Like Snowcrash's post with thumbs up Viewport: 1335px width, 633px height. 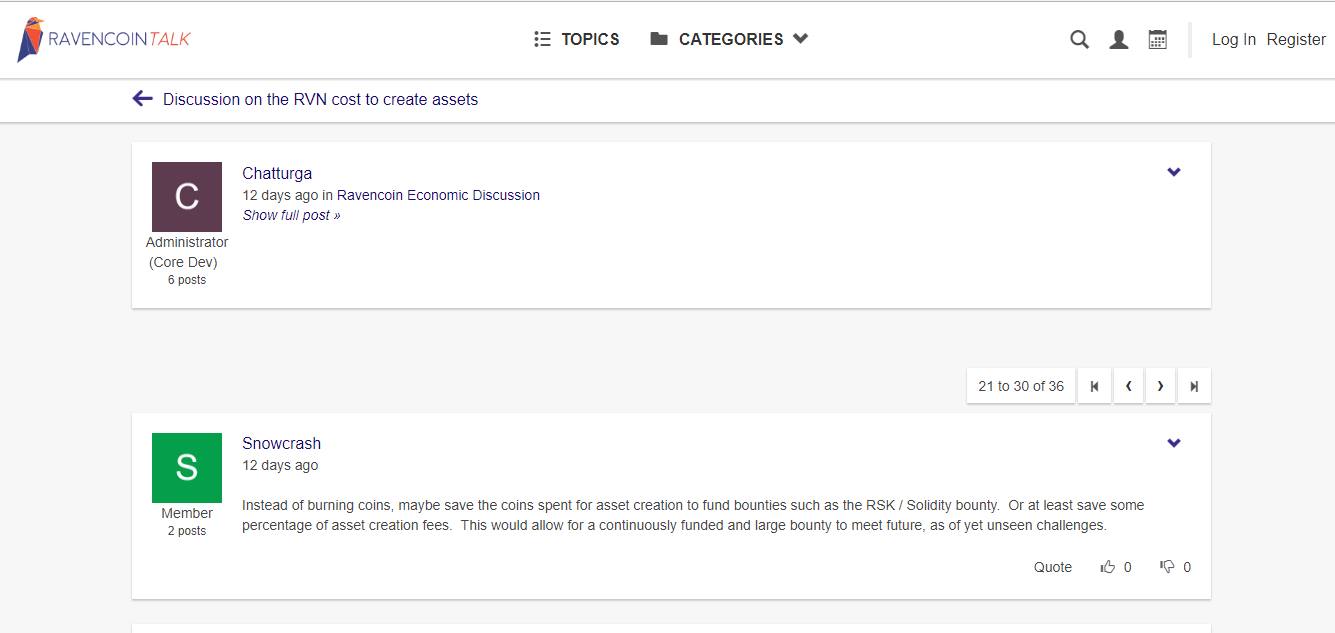[x=1108, y=567]
